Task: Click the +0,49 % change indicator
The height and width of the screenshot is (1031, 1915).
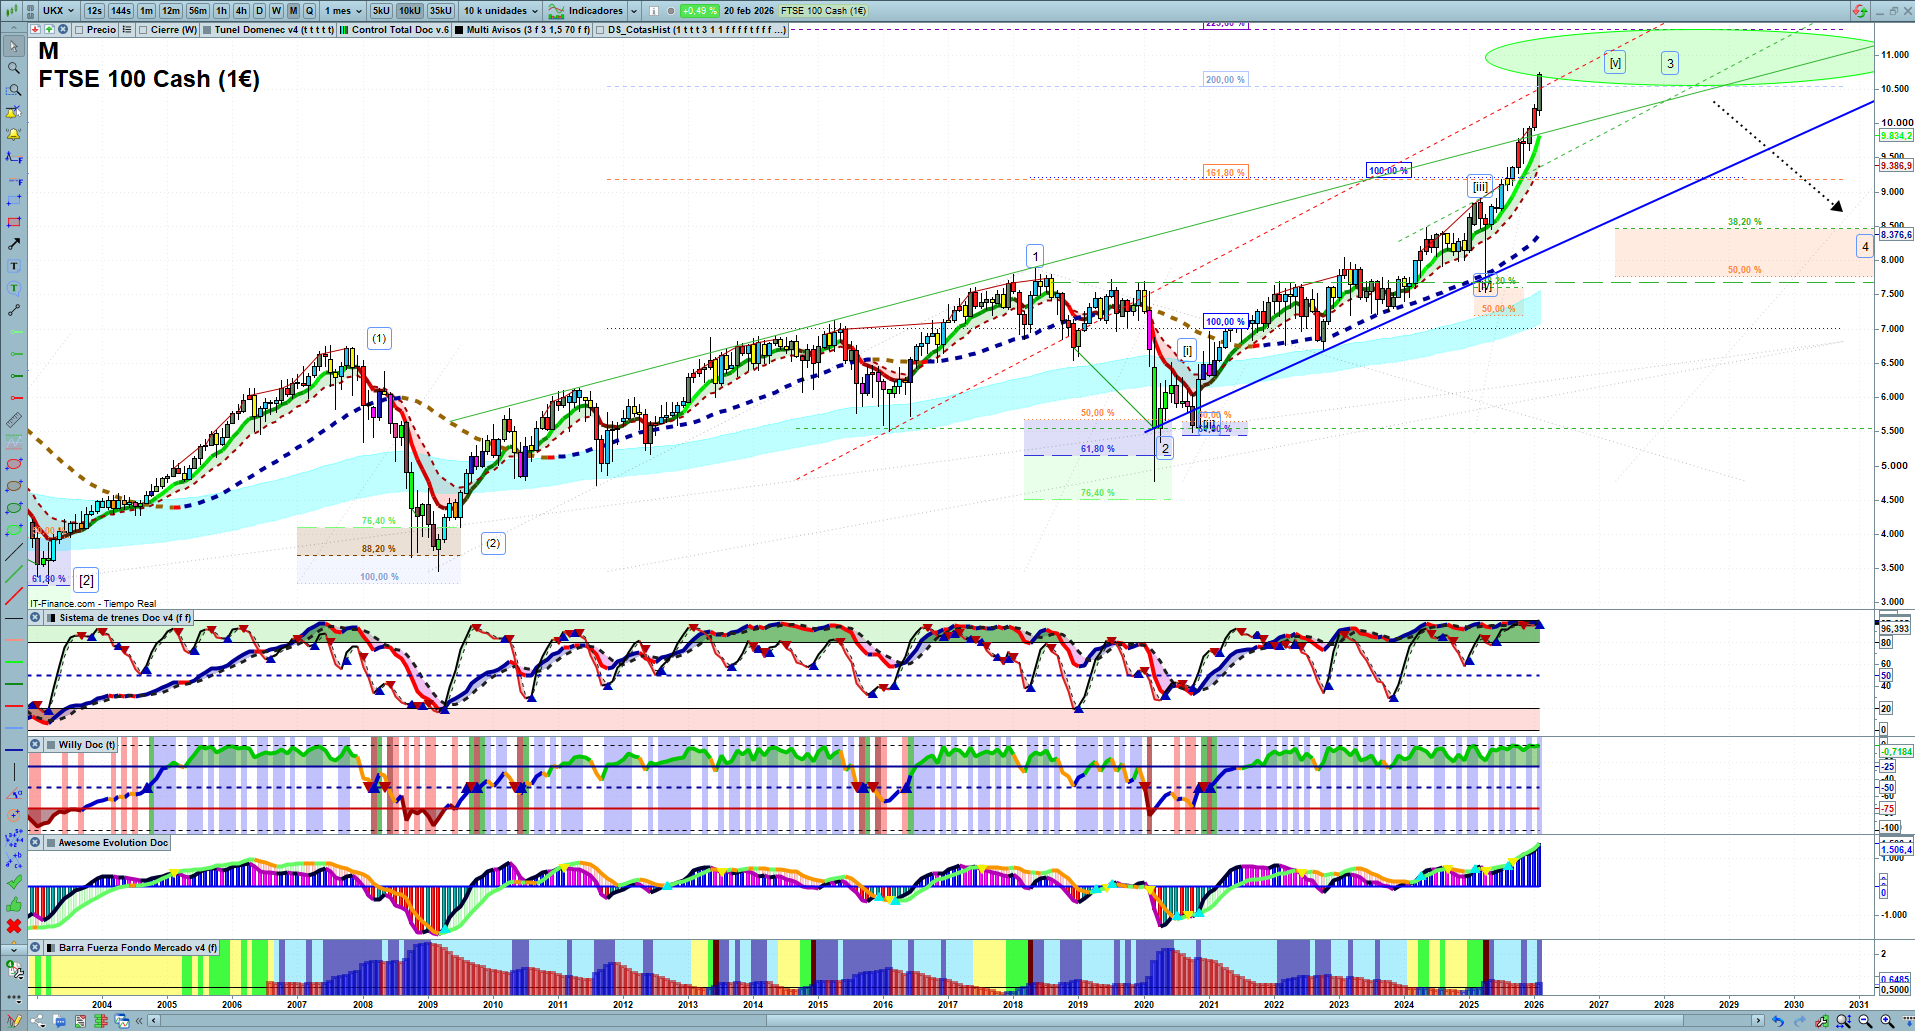Action: coord(699,11)
